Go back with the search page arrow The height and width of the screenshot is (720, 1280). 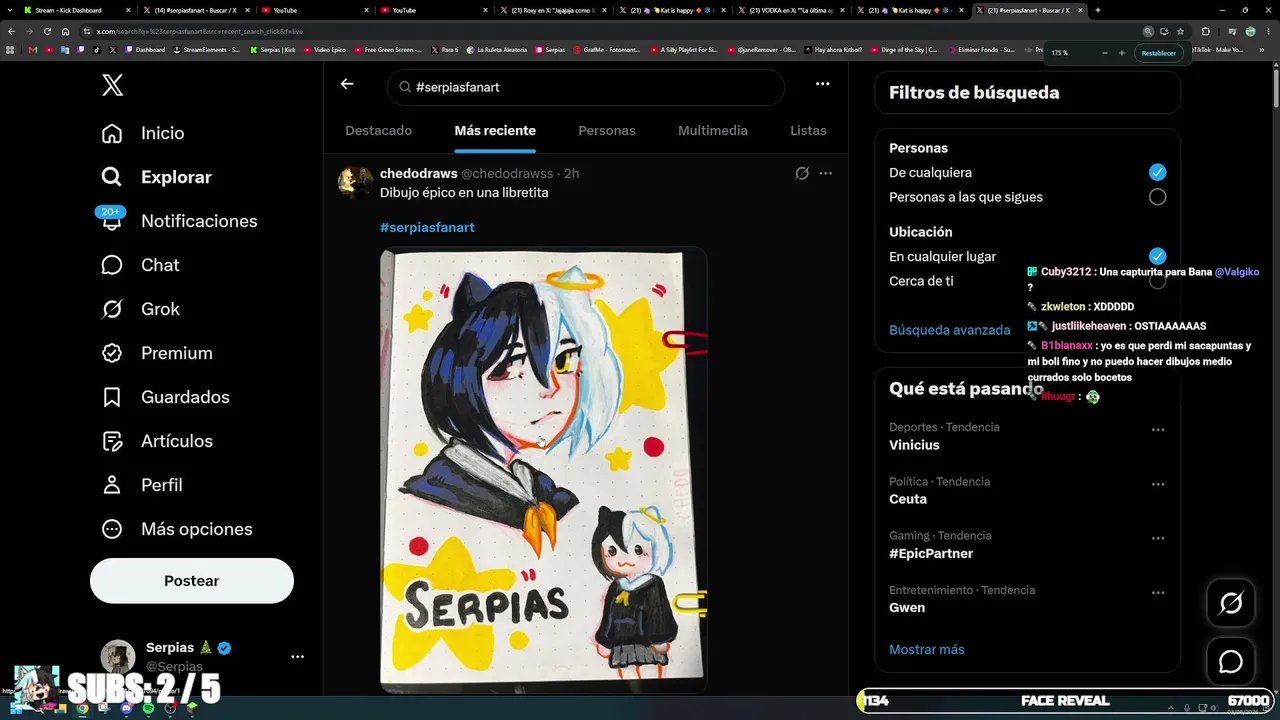click(x=347, y=84)
